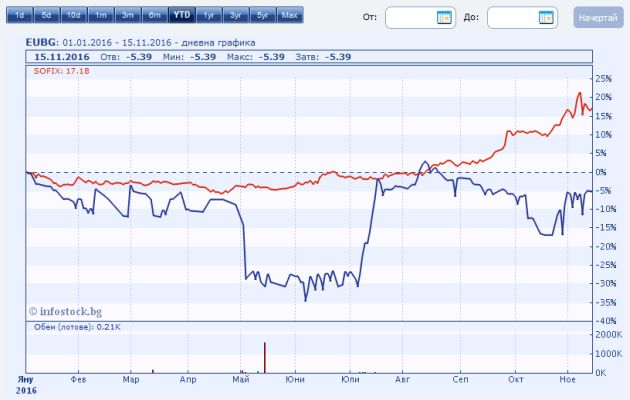The width and height of the screenshot is (630, 400).
Task: Click the Юли month axis label
Action: pos(350,380)
